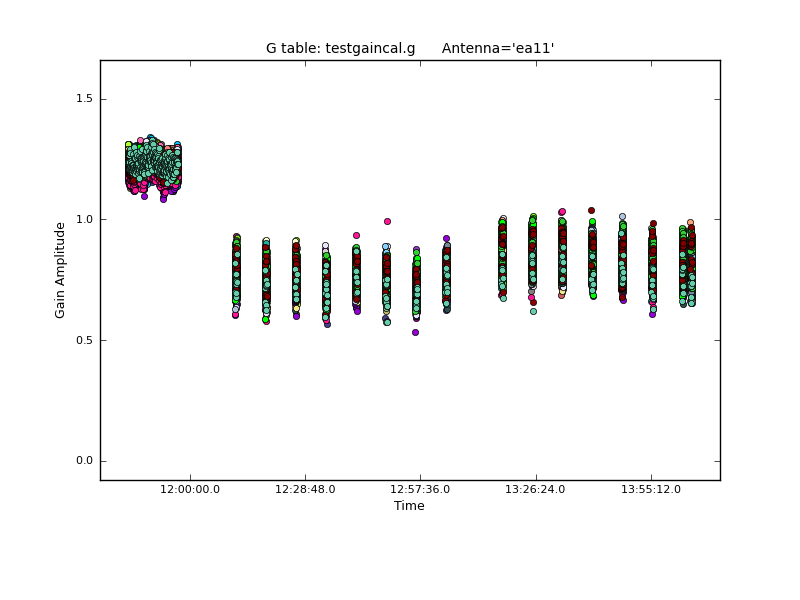Pick the isolated pink outlier point near amplitude 1.0
This screenshot has height=600, width=800.
coord(387,221)
